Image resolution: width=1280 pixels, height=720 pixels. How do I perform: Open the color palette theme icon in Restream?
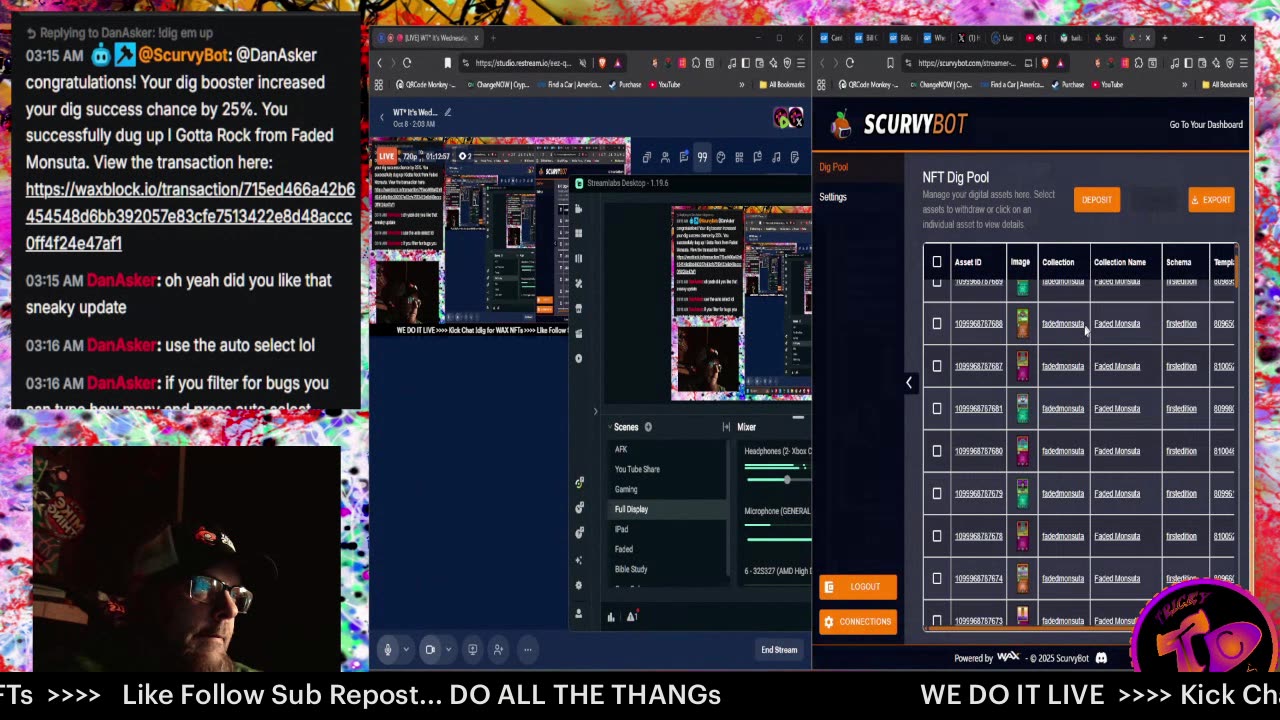(x=720, y=157)
